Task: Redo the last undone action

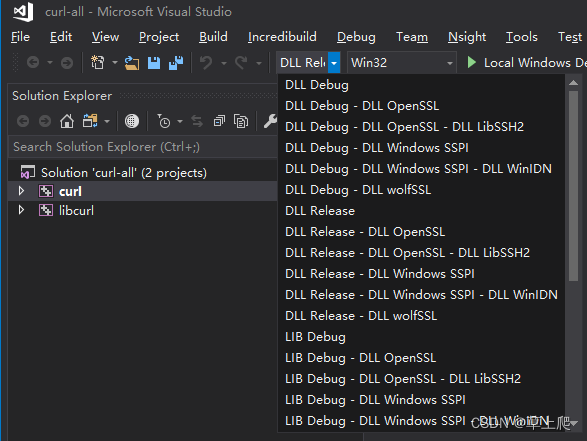Action: tap(241, 63)
